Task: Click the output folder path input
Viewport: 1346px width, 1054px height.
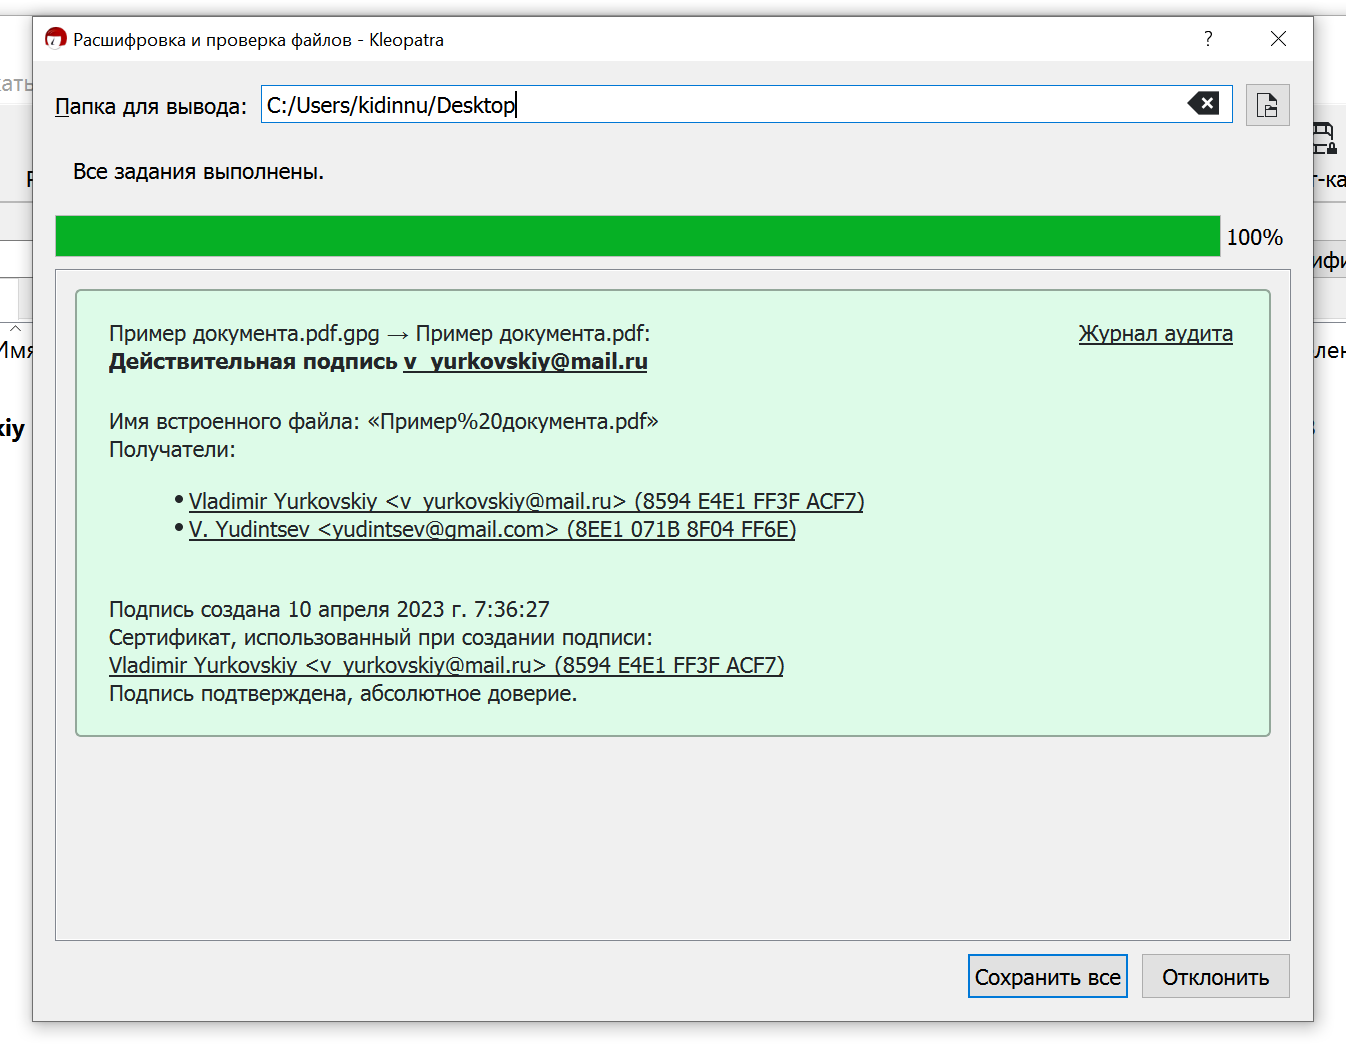Action: click(746, 104)
